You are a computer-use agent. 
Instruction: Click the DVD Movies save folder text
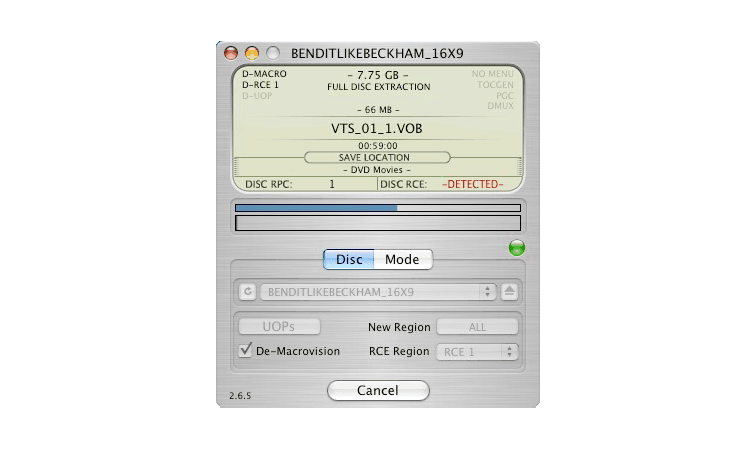click(x=377, y=170)
